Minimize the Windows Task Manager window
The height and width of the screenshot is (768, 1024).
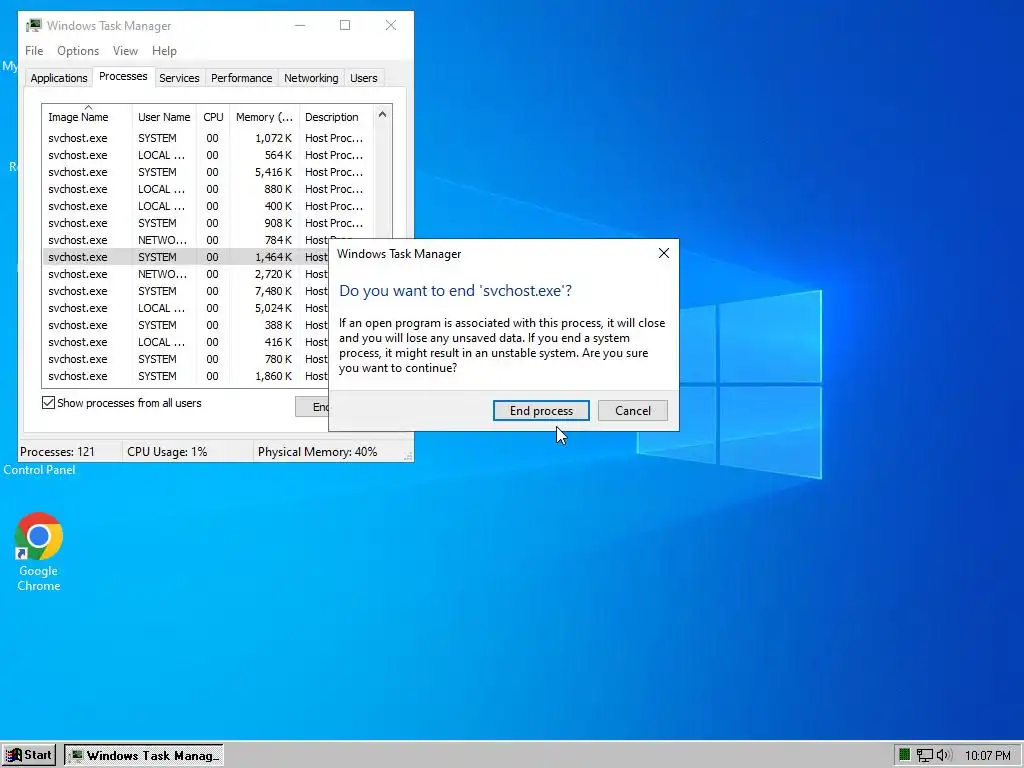(x=300, y=25)
